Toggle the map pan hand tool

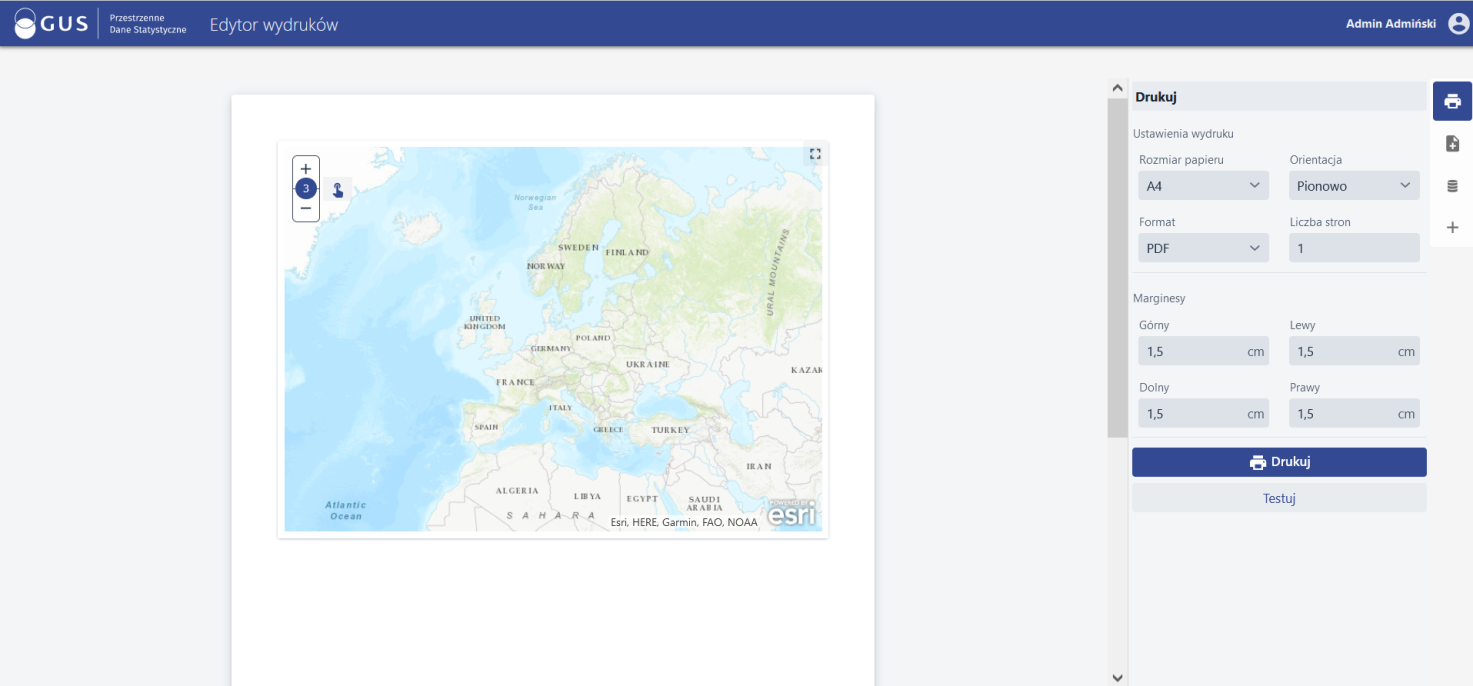pyautogui.click(x=338, y=189)
